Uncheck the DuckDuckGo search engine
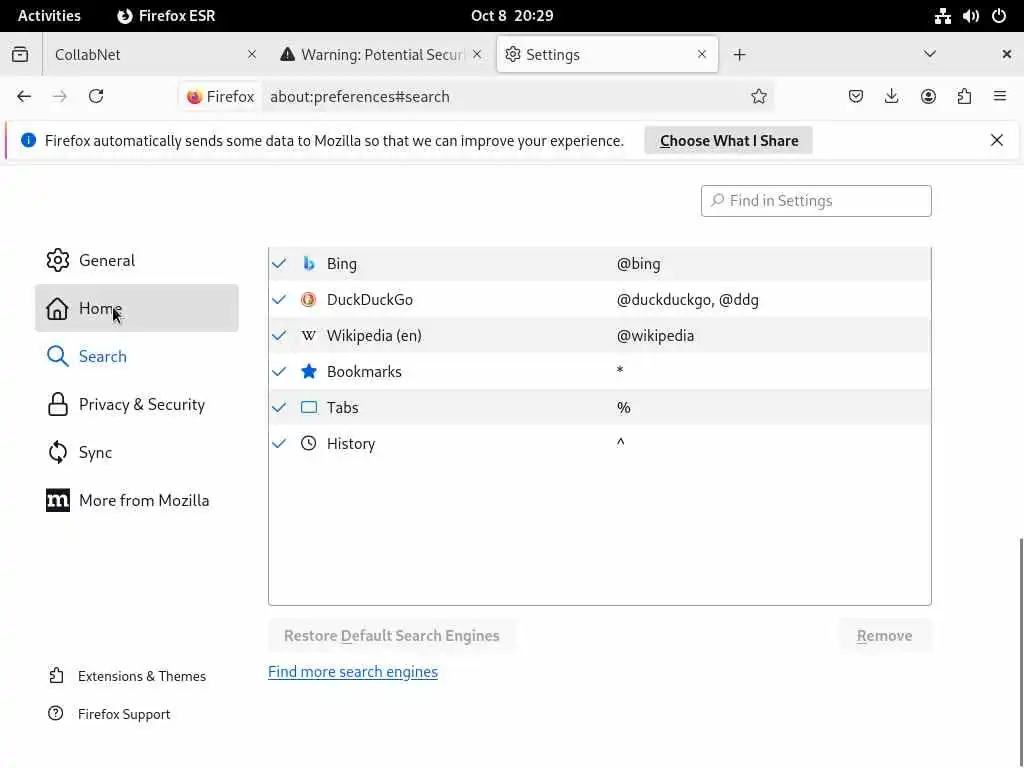 (280, 300)
